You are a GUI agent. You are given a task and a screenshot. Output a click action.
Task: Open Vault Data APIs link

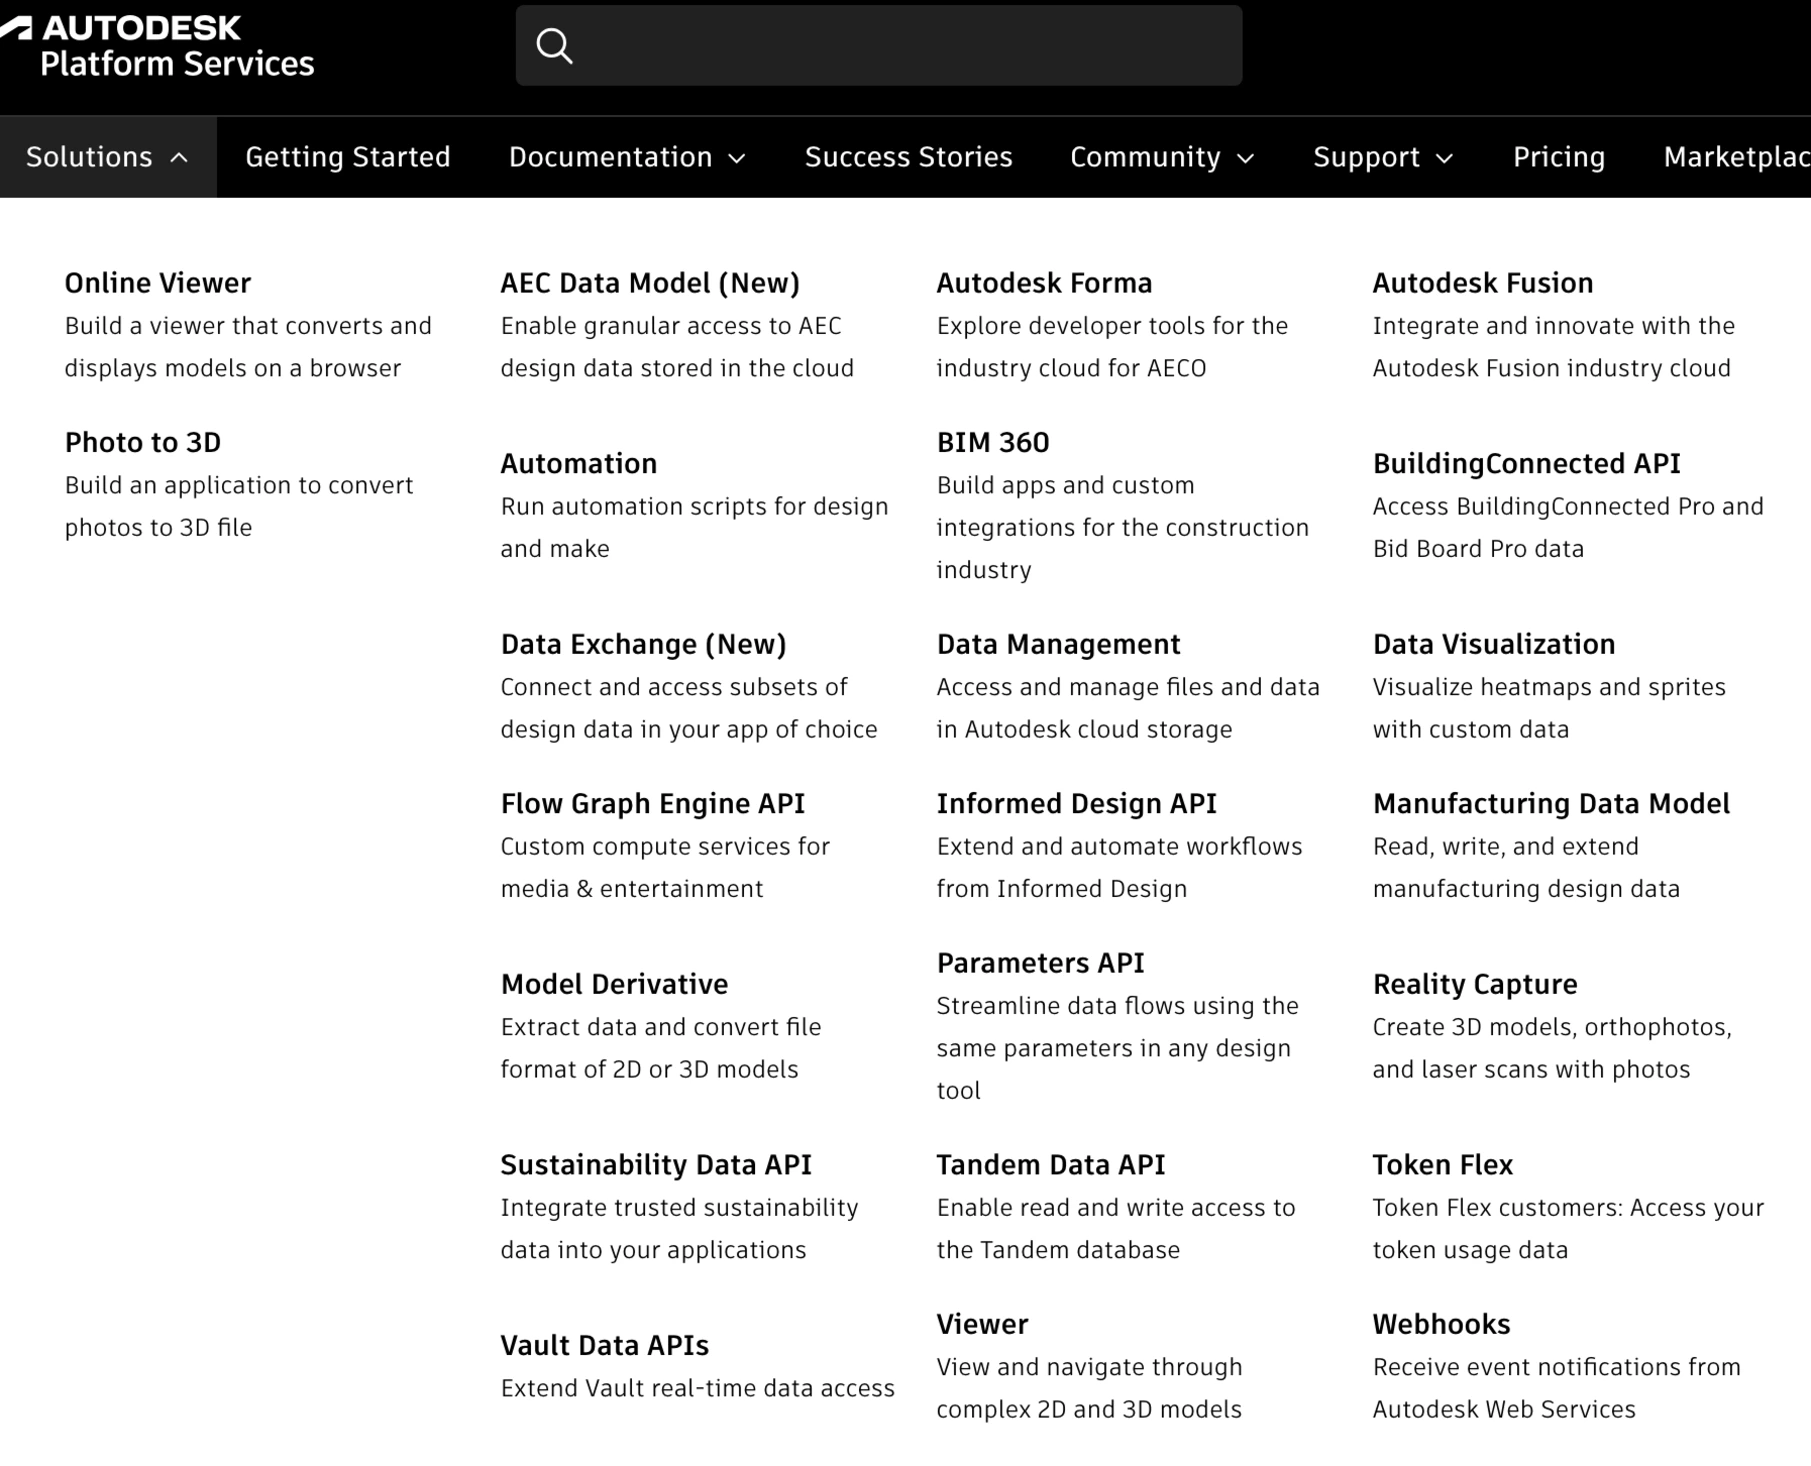605,1345
